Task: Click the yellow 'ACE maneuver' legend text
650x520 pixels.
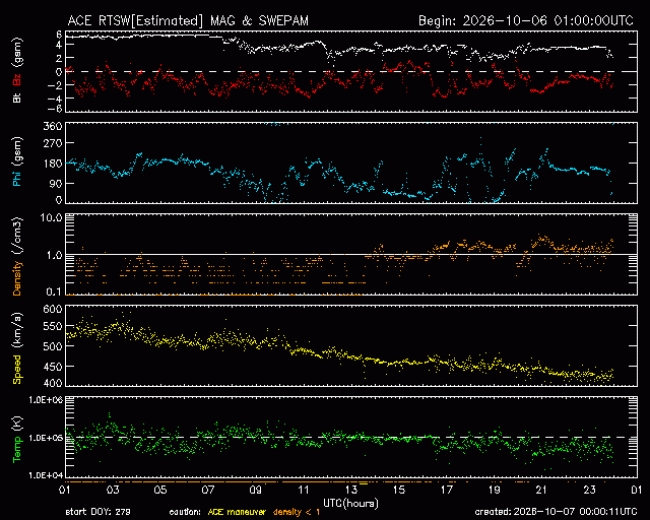Action: click(236, 512)
